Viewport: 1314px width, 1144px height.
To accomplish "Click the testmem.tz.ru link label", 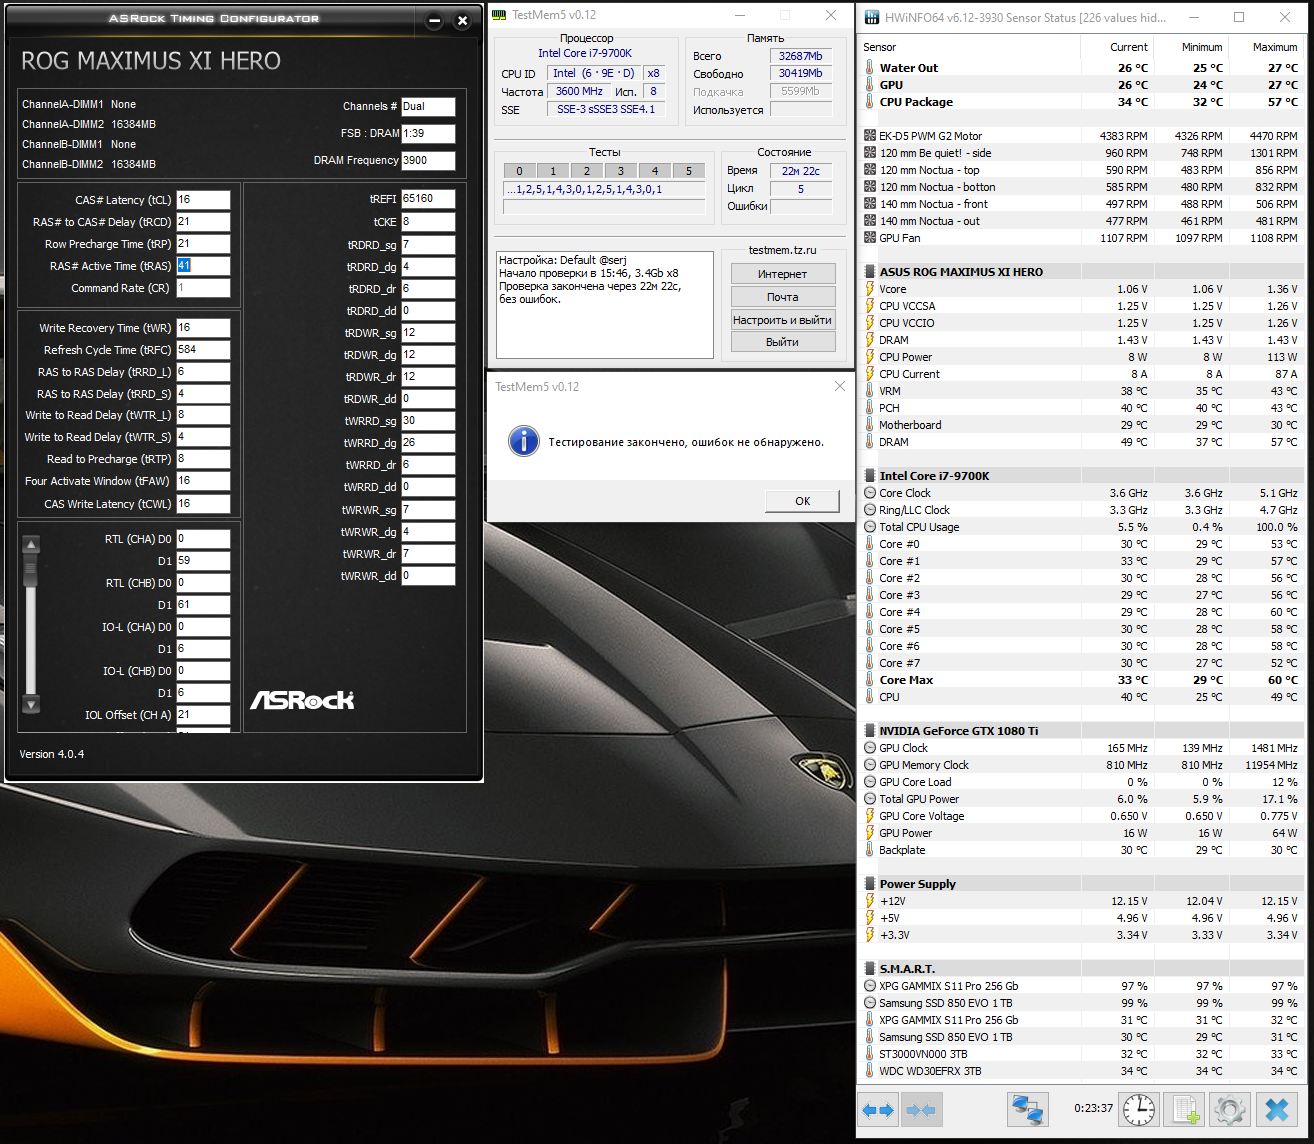I will pos(782,250).
